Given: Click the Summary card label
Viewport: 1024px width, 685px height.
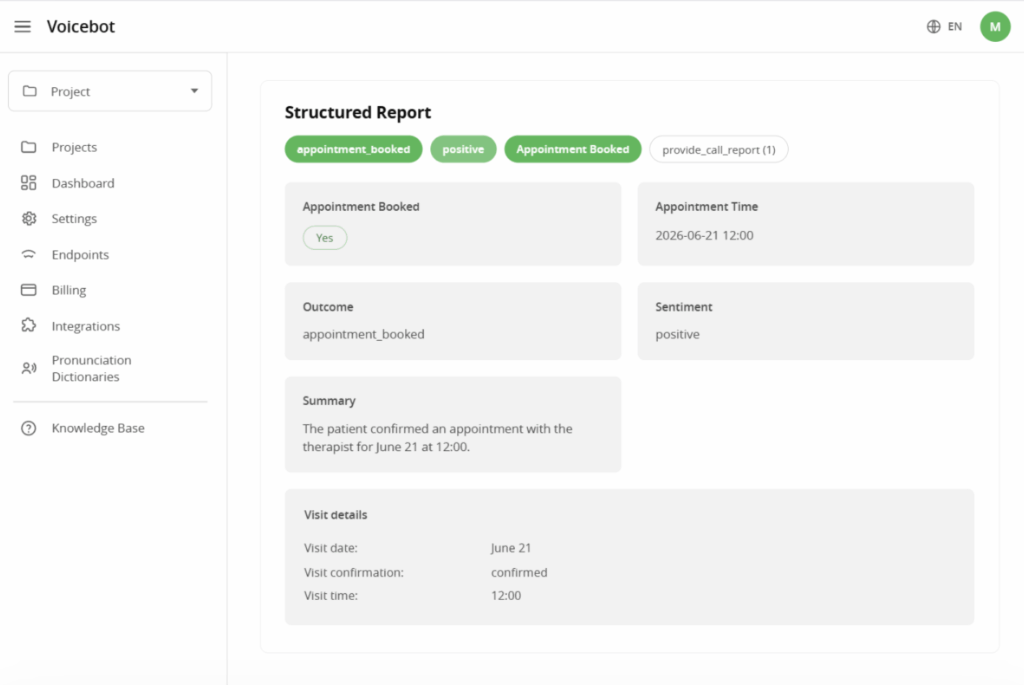Looking at the screenshot, I should pos(329,401).
